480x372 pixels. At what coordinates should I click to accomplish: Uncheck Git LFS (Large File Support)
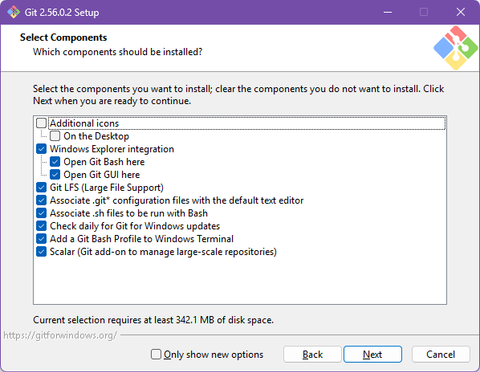41,187
